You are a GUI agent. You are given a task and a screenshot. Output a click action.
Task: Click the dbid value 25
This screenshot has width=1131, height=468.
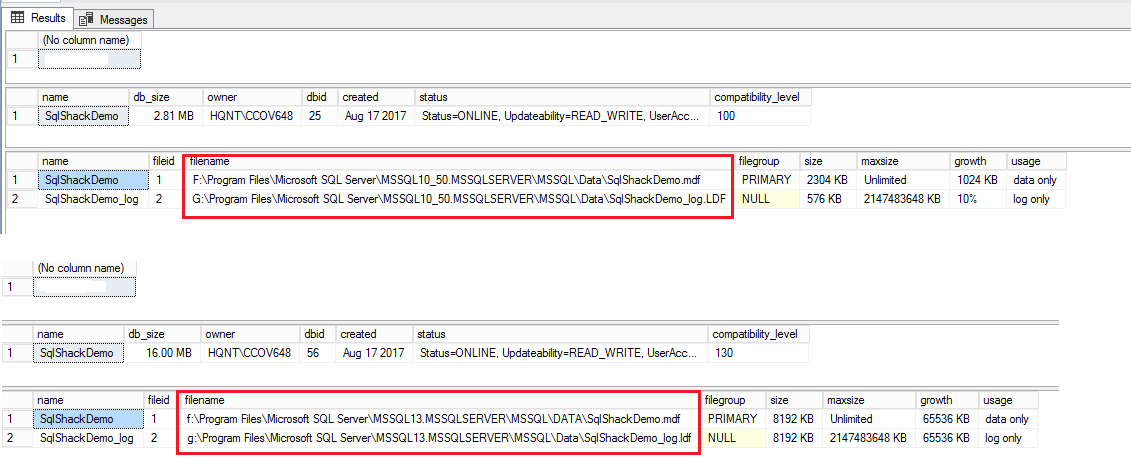320,115
